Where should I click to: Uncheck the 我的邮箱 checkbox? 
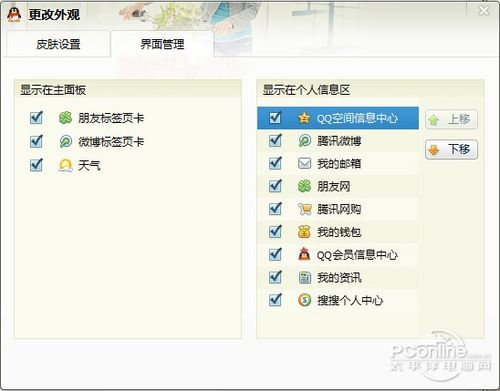click(275, 163)
